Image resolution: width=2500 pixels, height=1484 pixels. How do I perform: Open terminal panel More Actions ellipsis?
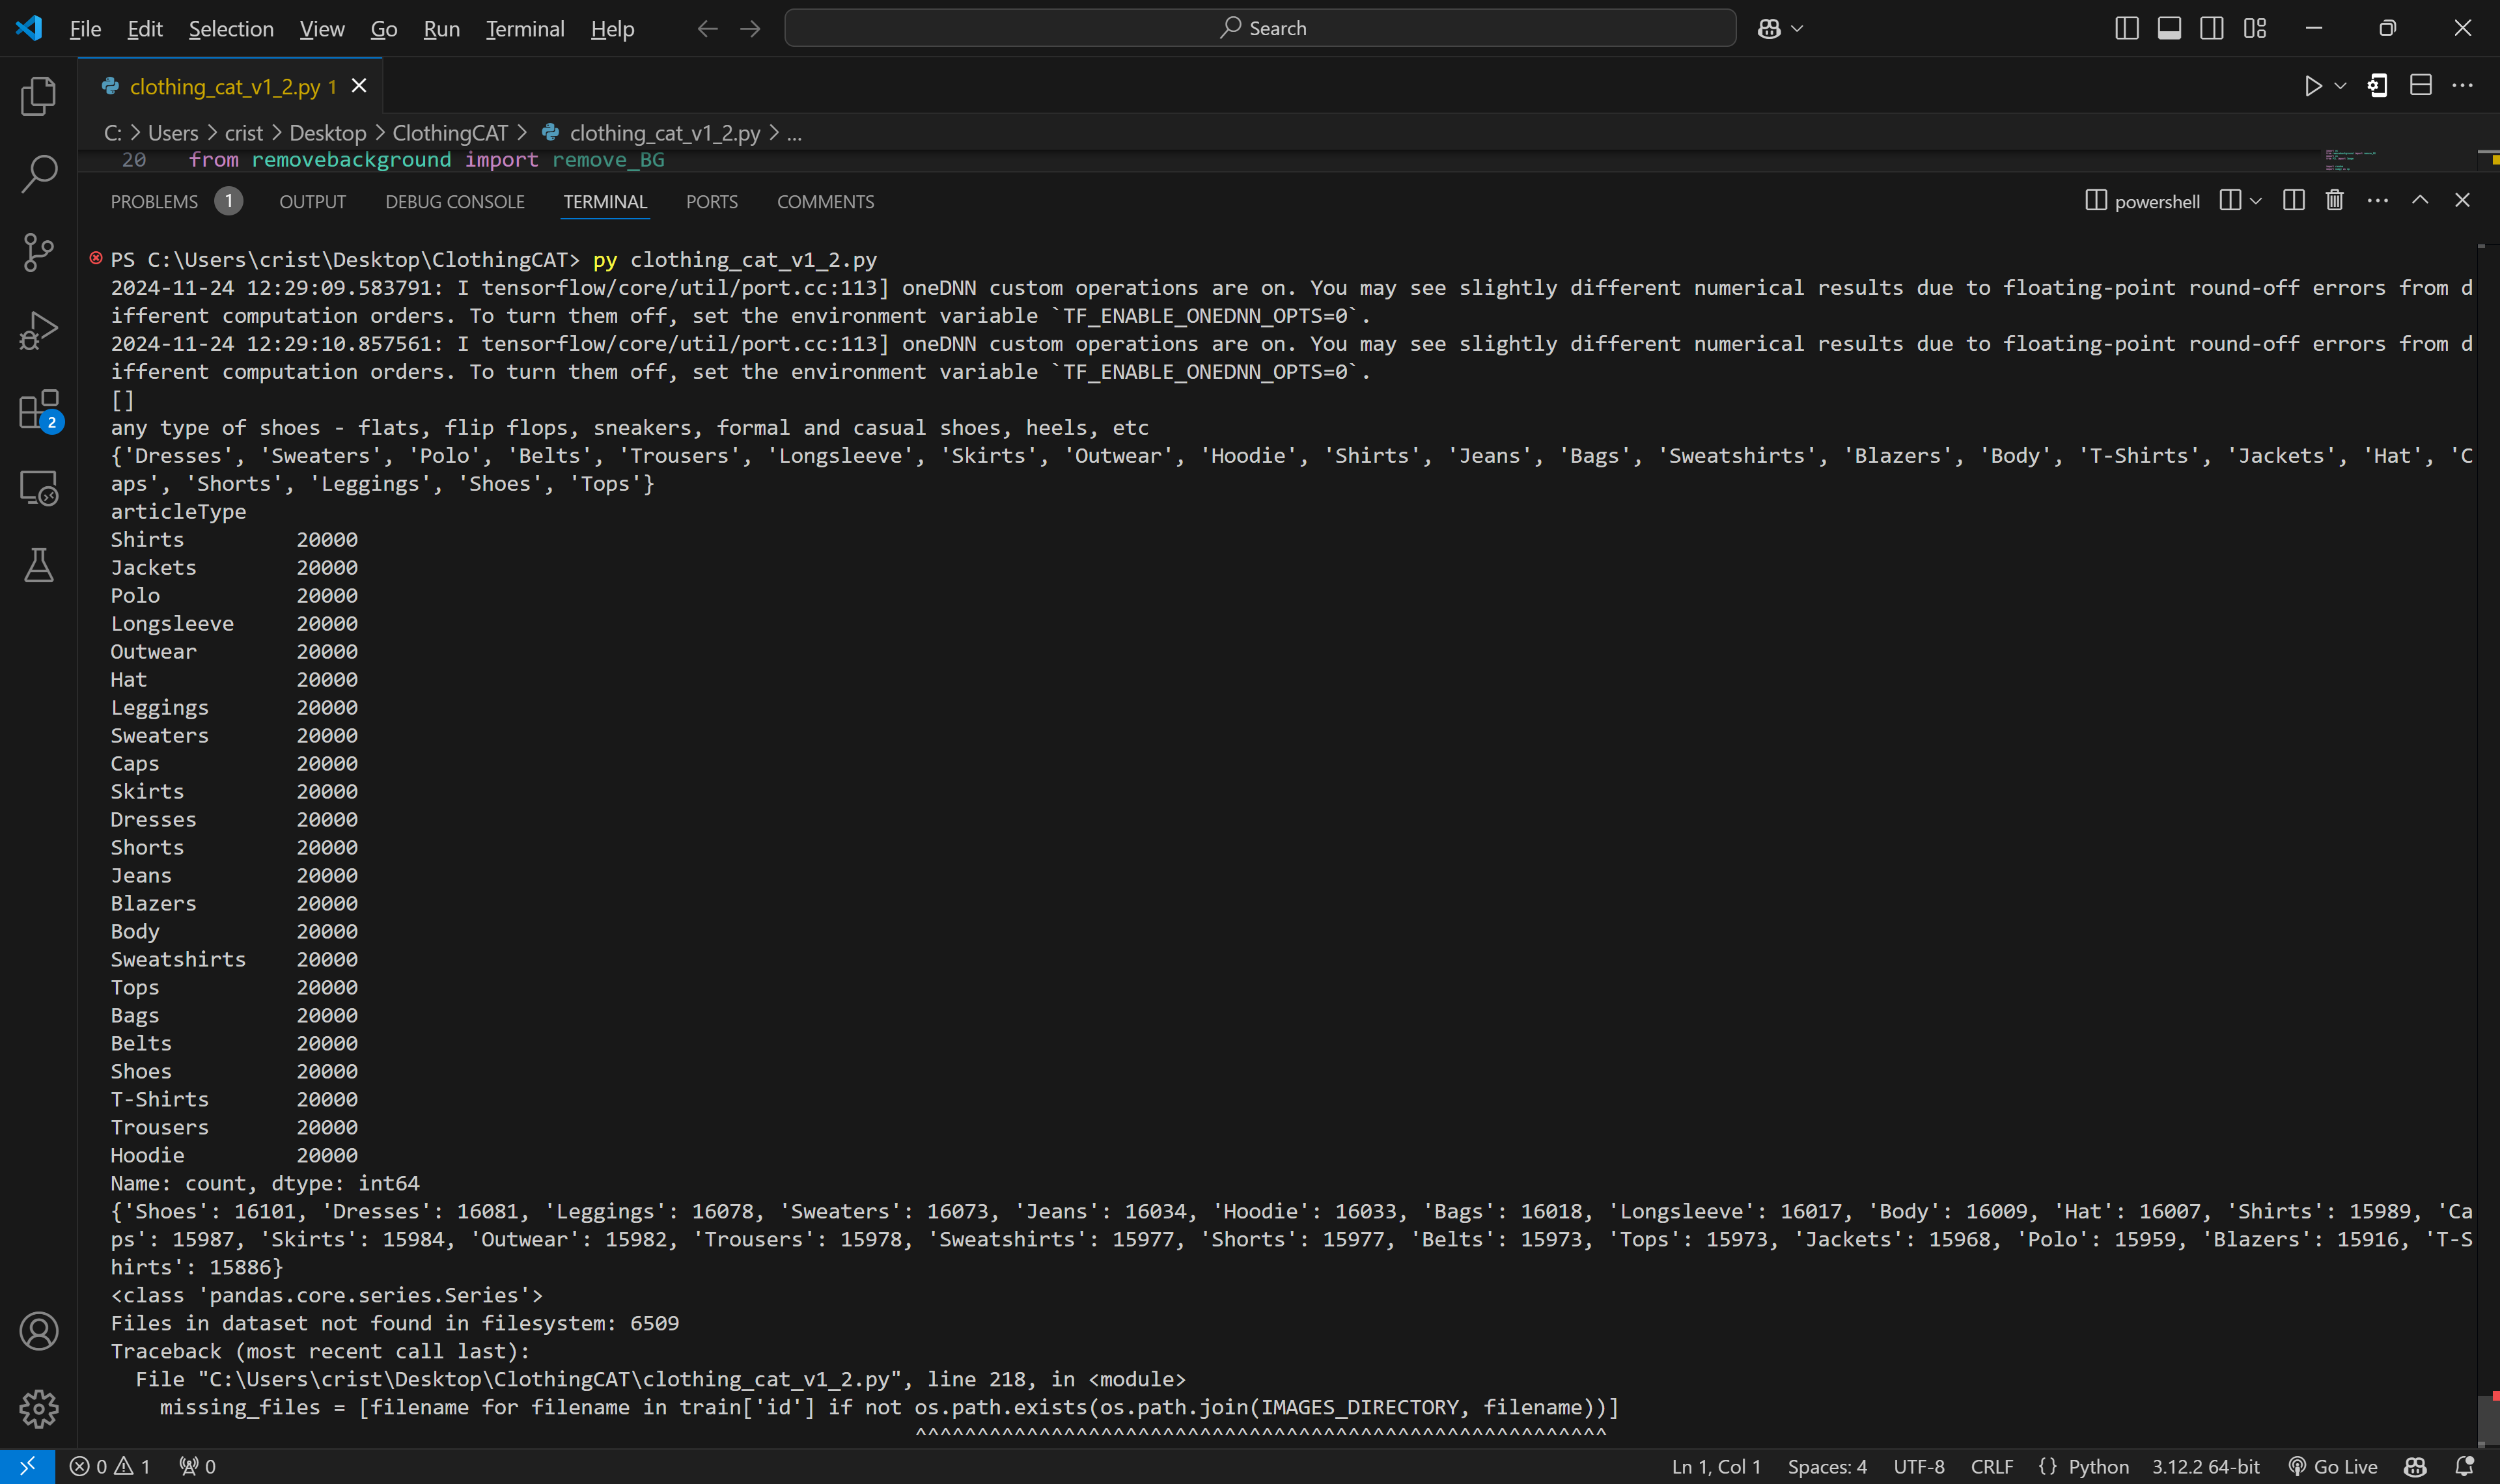[x=2378, y=201]
